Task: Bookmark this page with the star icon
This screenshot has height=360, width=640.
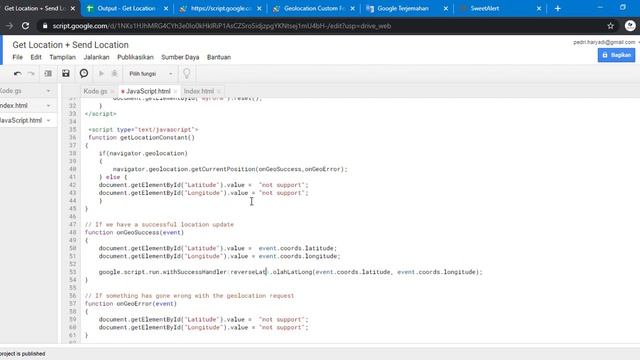Action: (x=611, y=26)
